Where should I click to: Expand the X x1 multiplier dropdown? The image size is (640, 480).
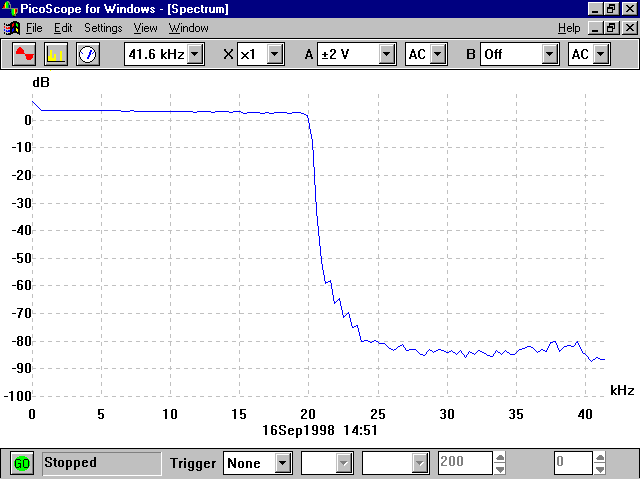click(275, 54)
